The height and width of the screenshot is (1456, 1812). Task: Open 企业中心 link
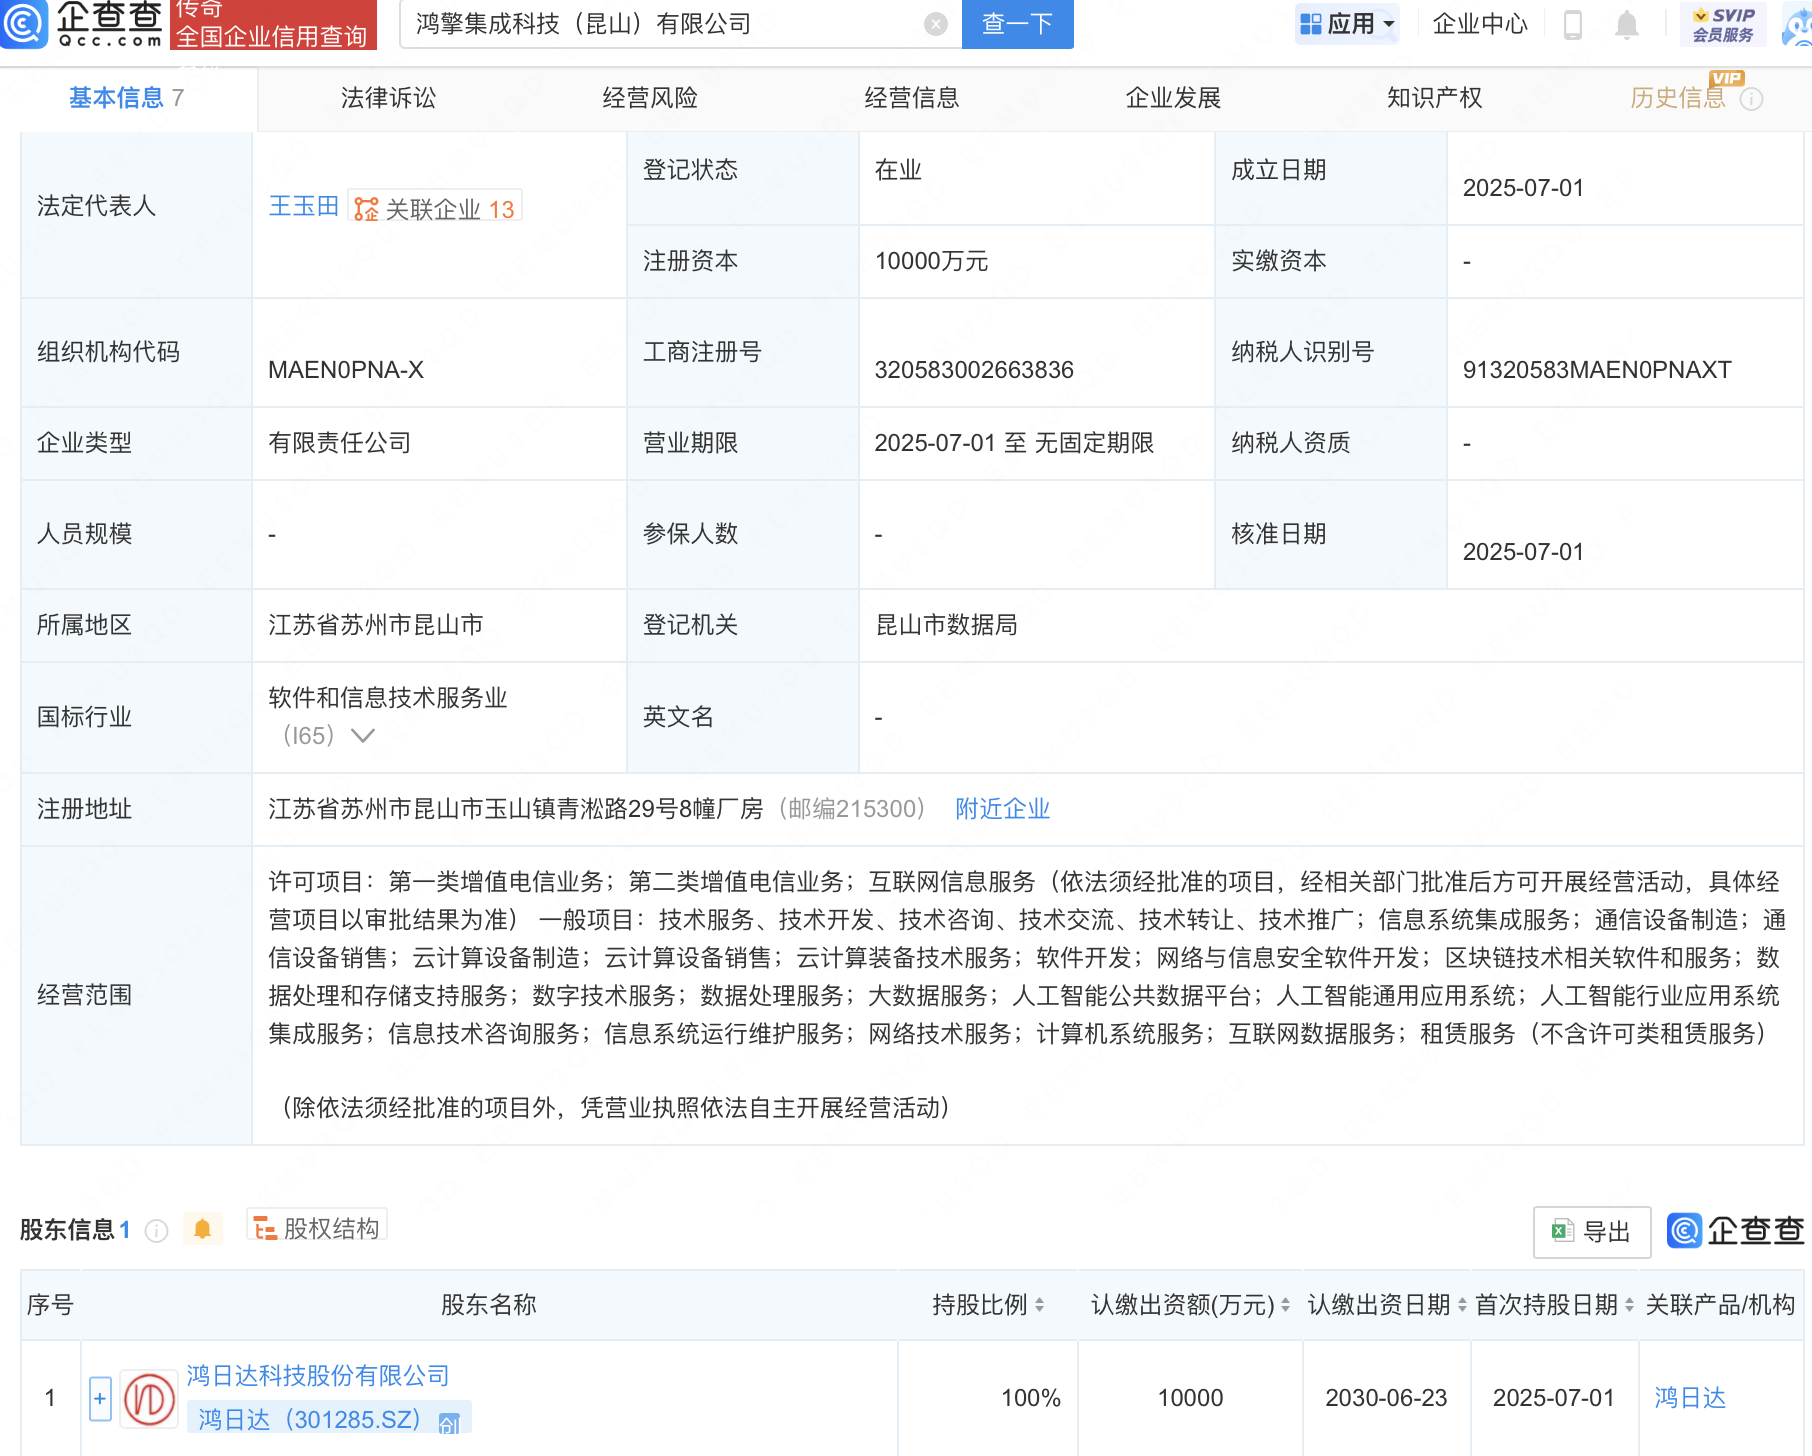click(x=1480, y=24)
